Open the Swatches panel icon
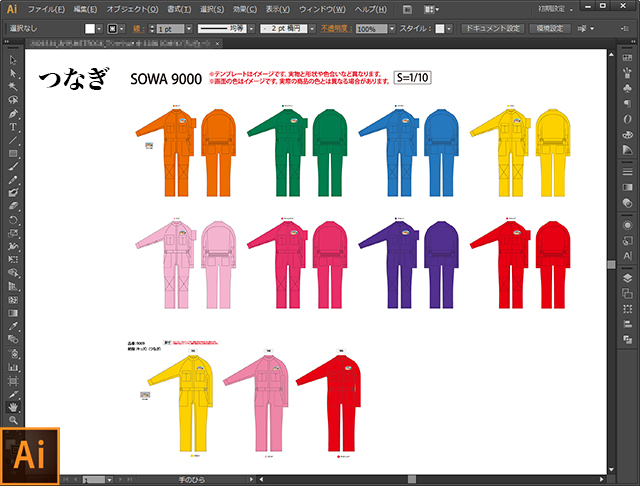Image resolution: width=640 pixels, height=486 pixels. coord(627,58)
